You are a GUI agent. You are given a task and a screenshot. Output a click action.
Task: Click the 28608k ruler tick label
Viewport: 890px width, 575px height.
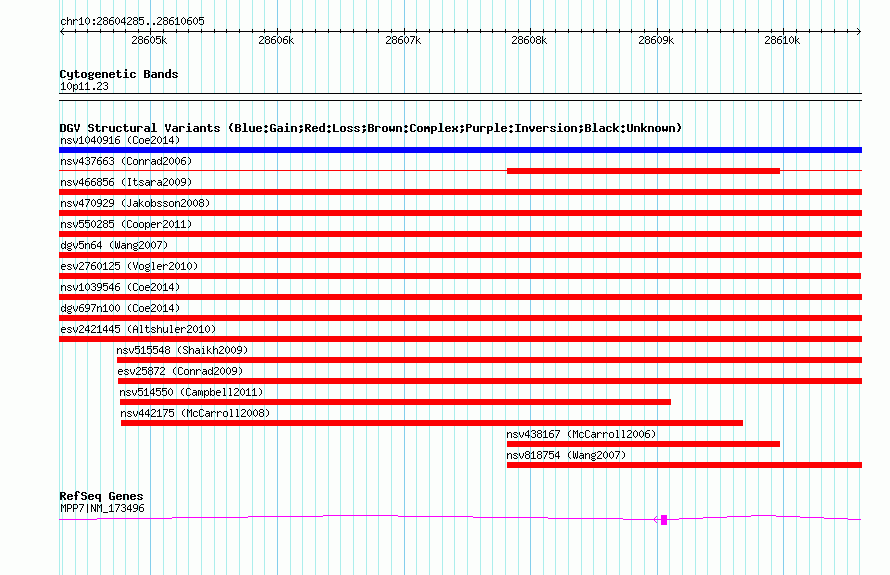pyautogui.click(x=529, y=40)
